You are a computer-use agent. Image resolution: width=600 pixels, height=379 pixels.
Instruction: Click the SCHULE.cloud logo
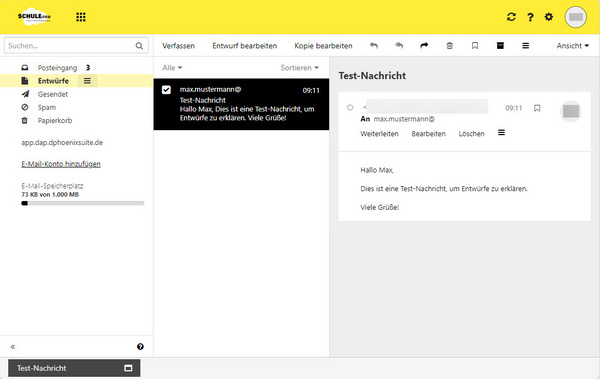click(x=34, y=17)
